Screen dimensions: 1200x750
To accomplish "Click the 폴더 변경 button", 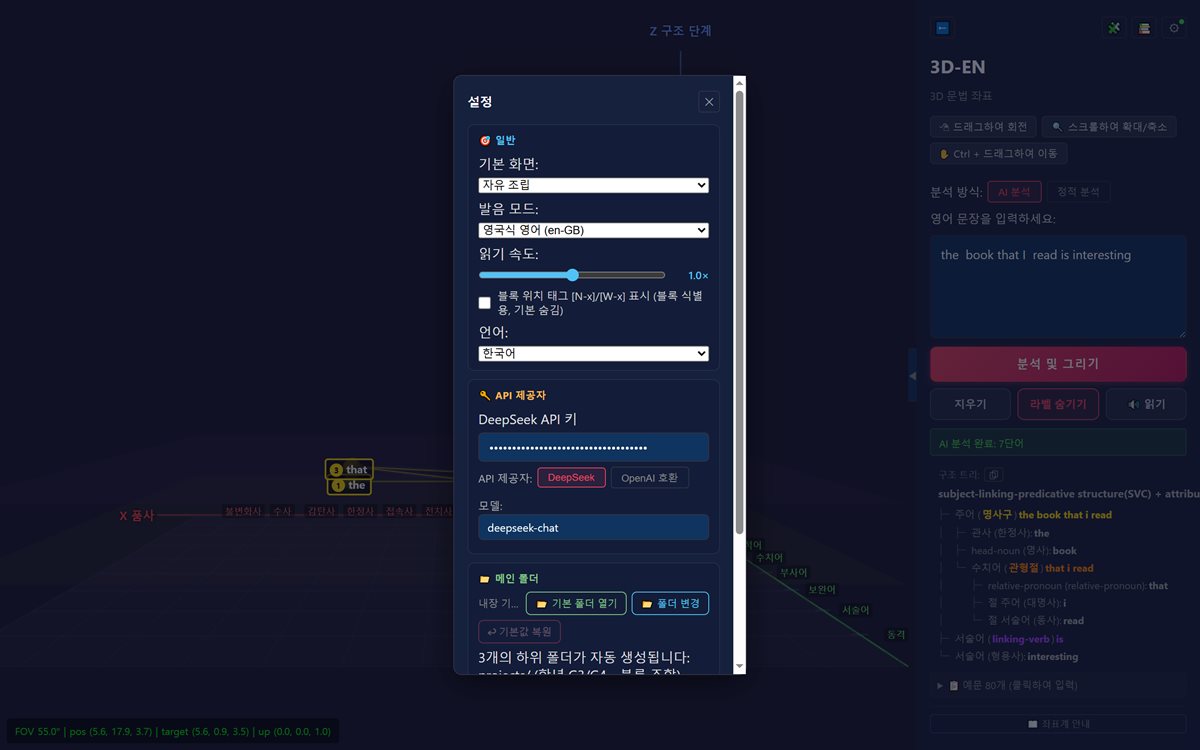I will click(671, 604).
